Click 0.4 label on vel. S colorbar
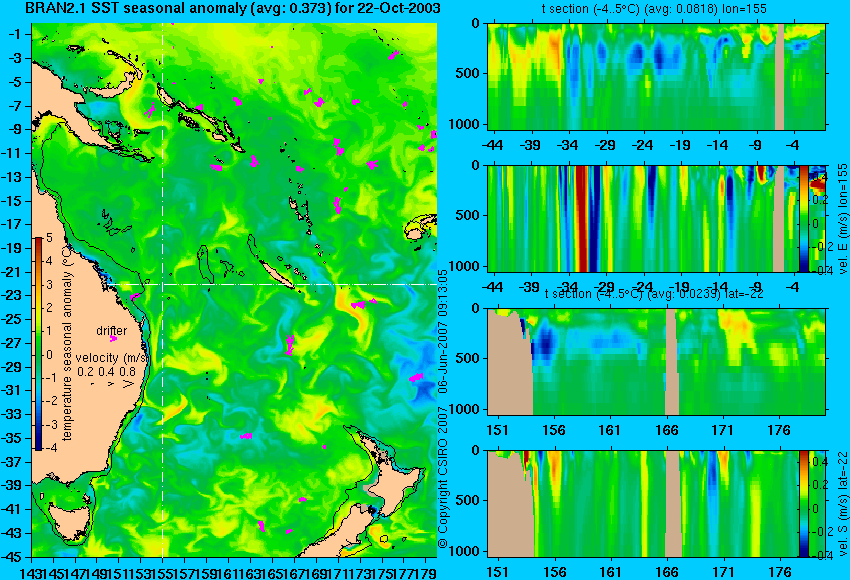Screen dimensions: 850x580 point(820,461)
